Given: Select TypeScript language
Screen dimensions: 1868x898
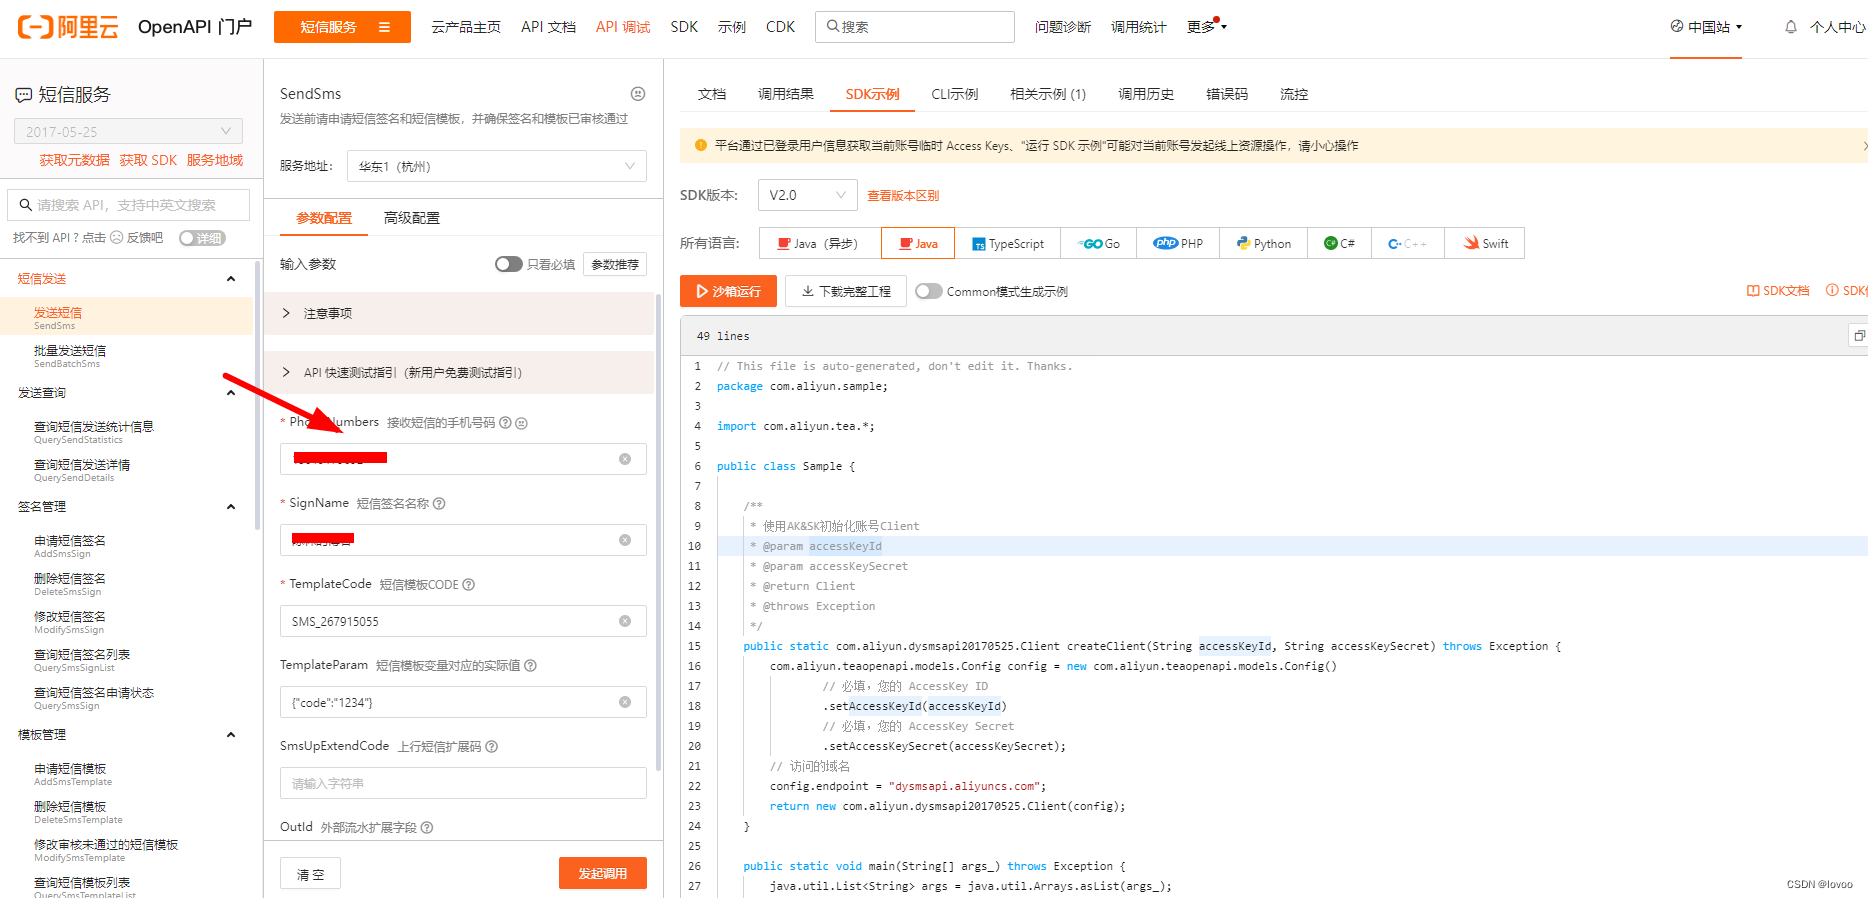Looking at the screenshot, I should [x=1008, y=243].
